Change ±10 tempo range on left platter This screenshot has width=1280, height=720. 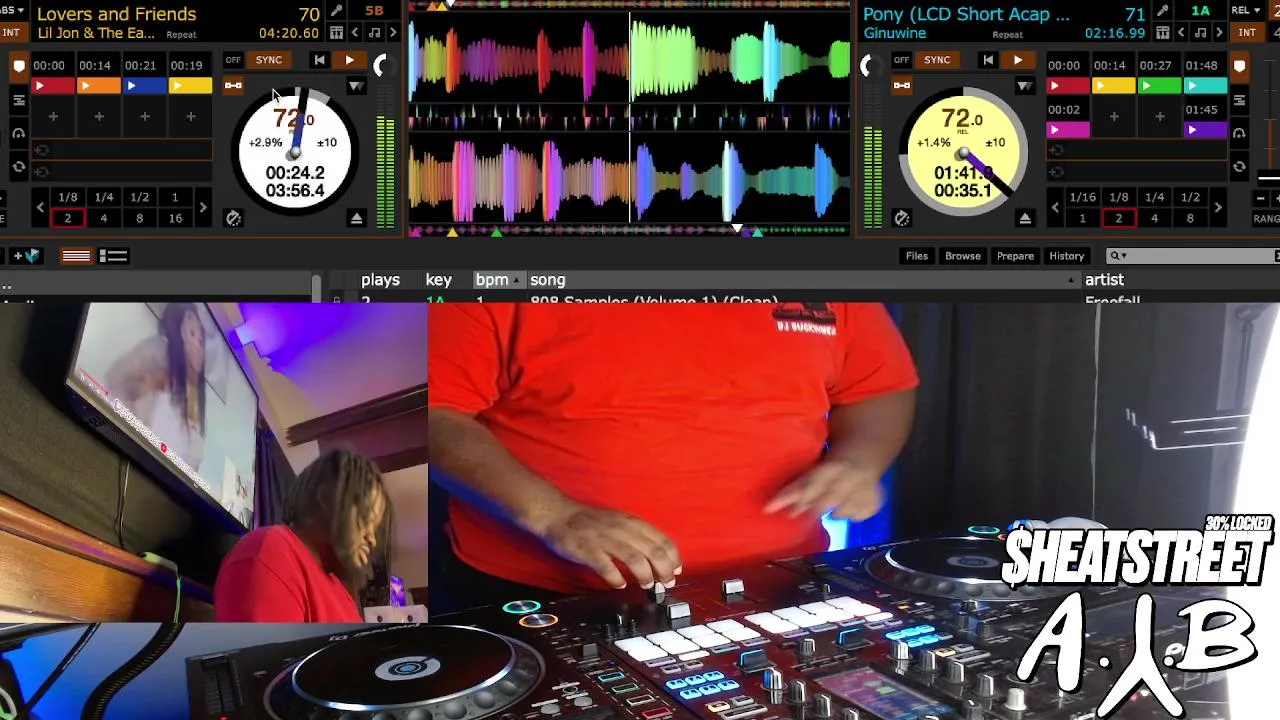[326, 142]
